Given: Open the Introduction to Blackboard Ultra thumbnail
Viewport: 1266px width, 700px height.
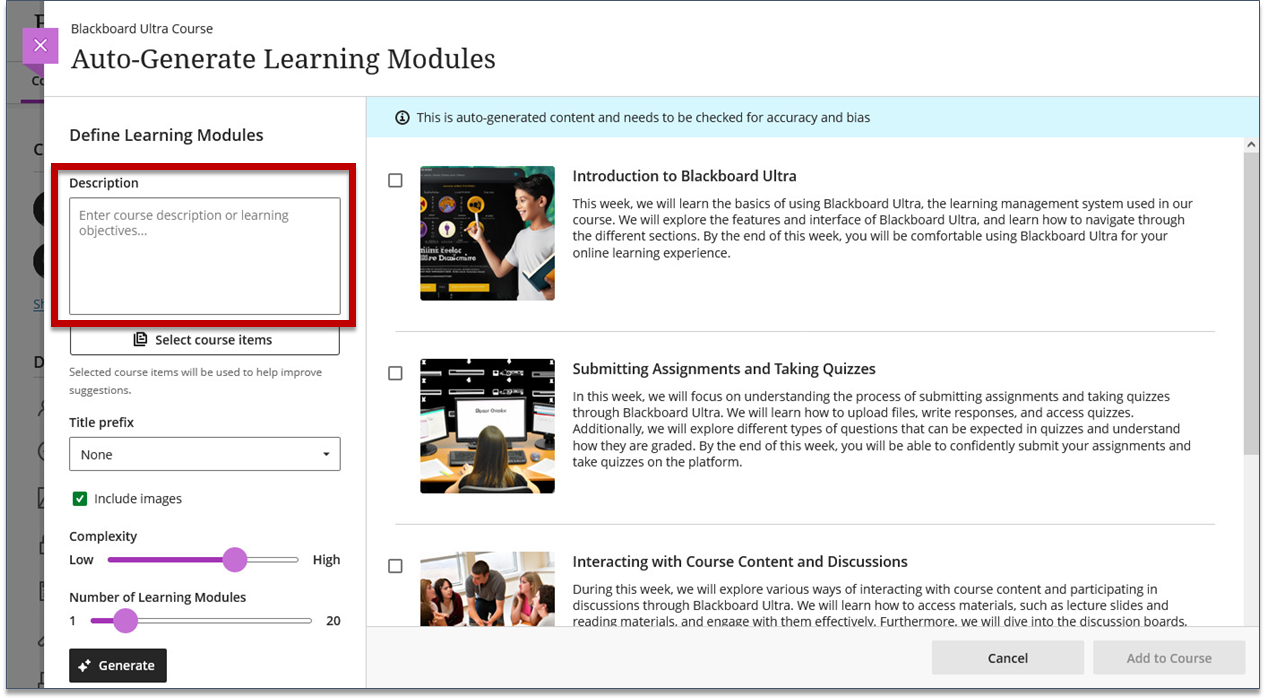Looking at the screenshot, I should pyautogui.click(x=487, y=233).
